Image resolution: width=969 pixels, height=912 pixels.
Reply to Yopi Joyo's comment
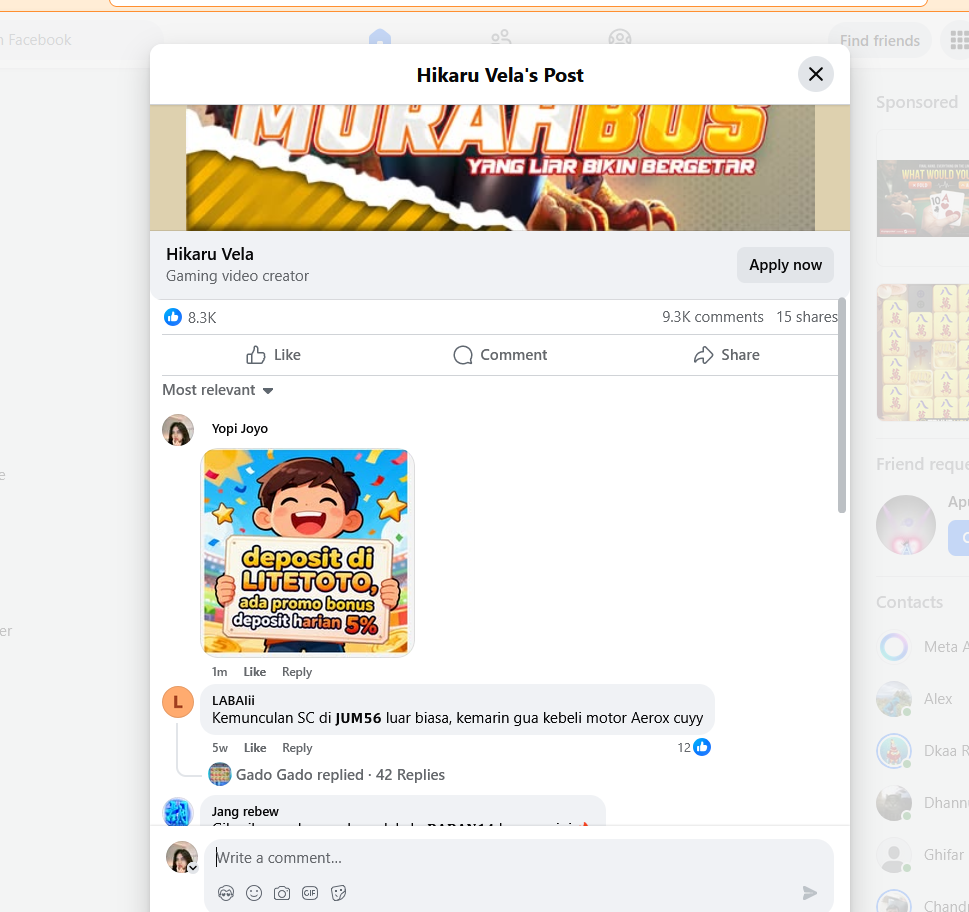click(x=297, y=672)
